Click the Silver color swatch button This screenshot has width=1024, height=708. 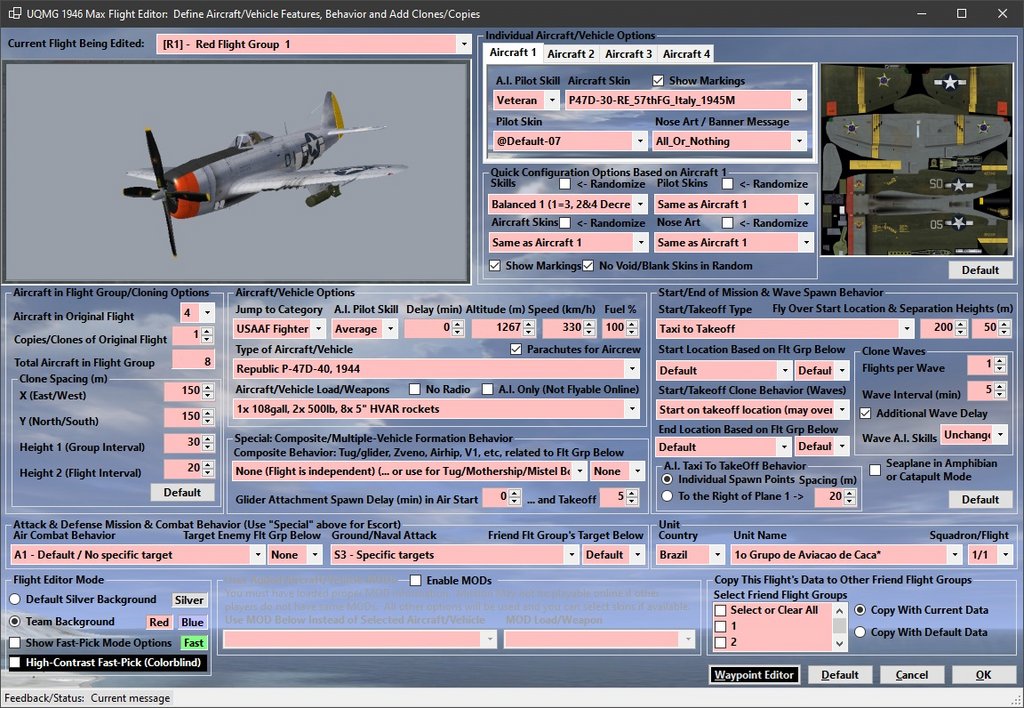(x=189, y=600)
